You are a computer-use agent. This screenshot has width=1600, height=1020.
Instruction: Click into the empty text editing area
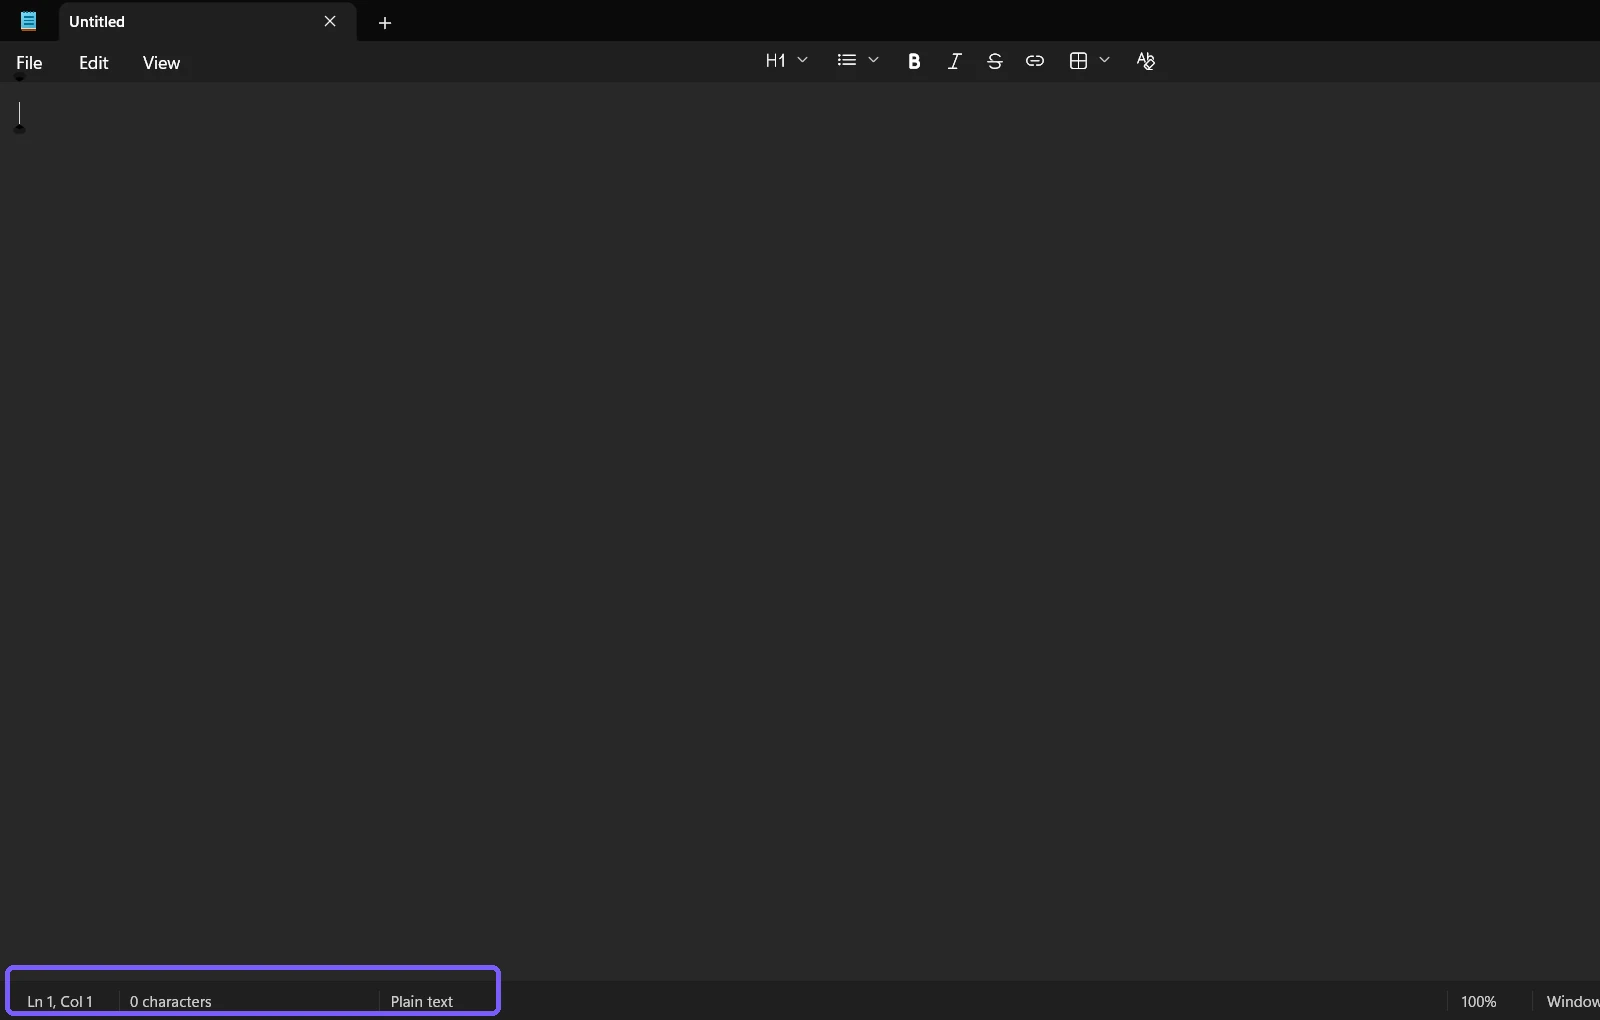tap(800, 530)
